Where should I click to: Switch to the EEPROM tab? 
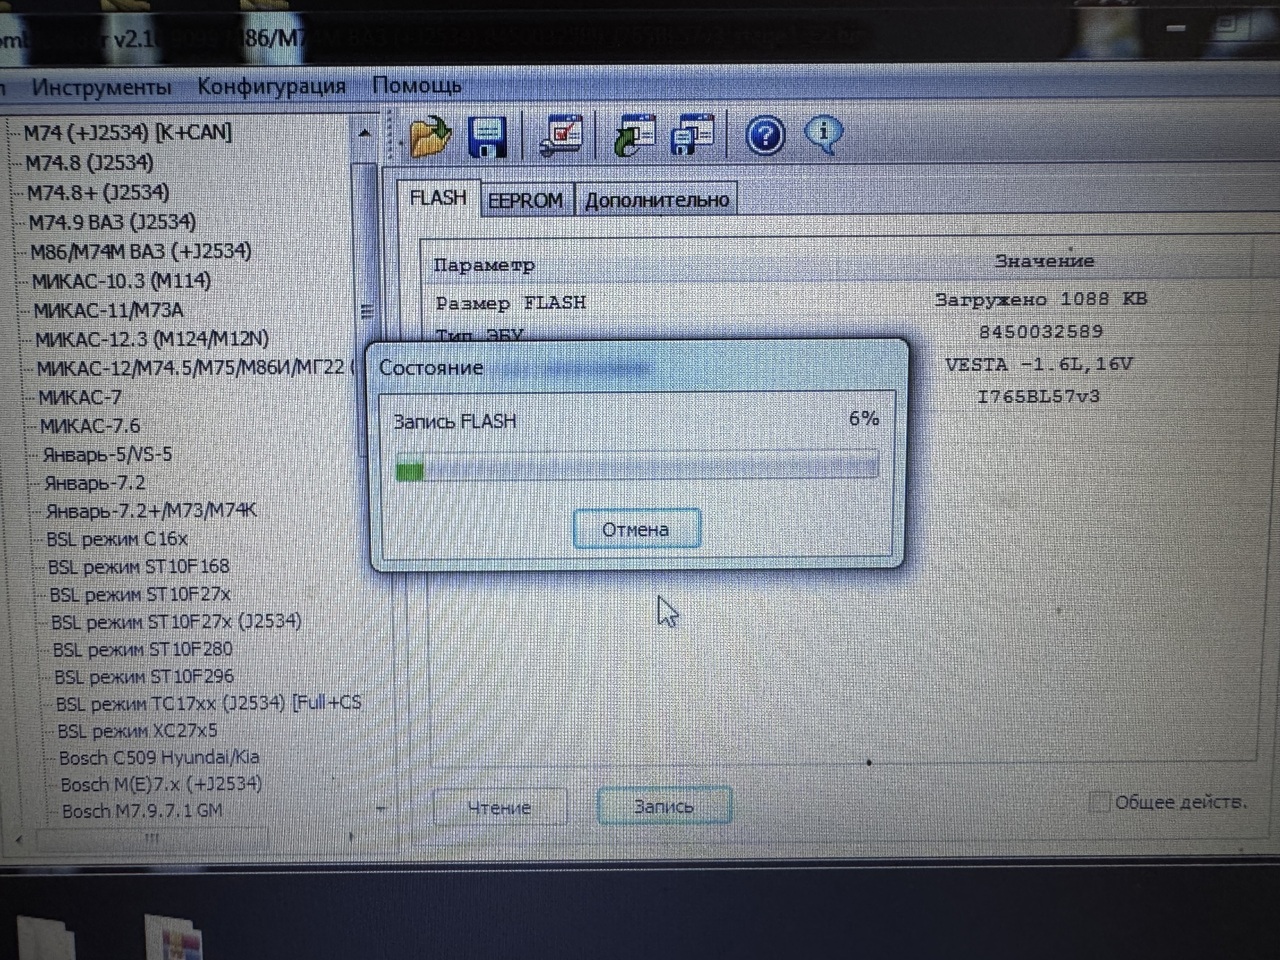pyautogui.click(x=525, y=200)
